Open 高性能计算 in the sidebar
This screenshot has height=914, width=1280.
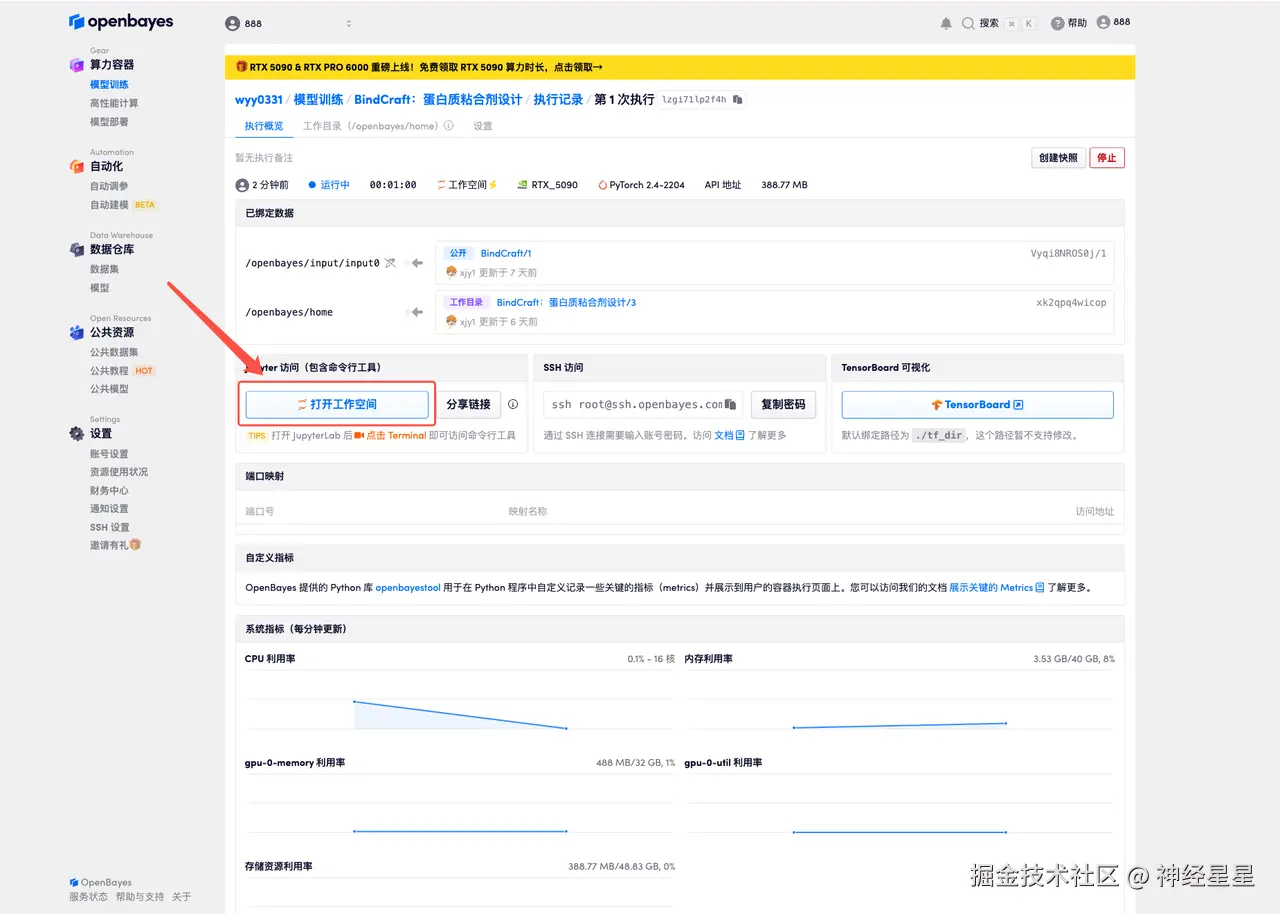pyautogui.click(x=114, y=103)
